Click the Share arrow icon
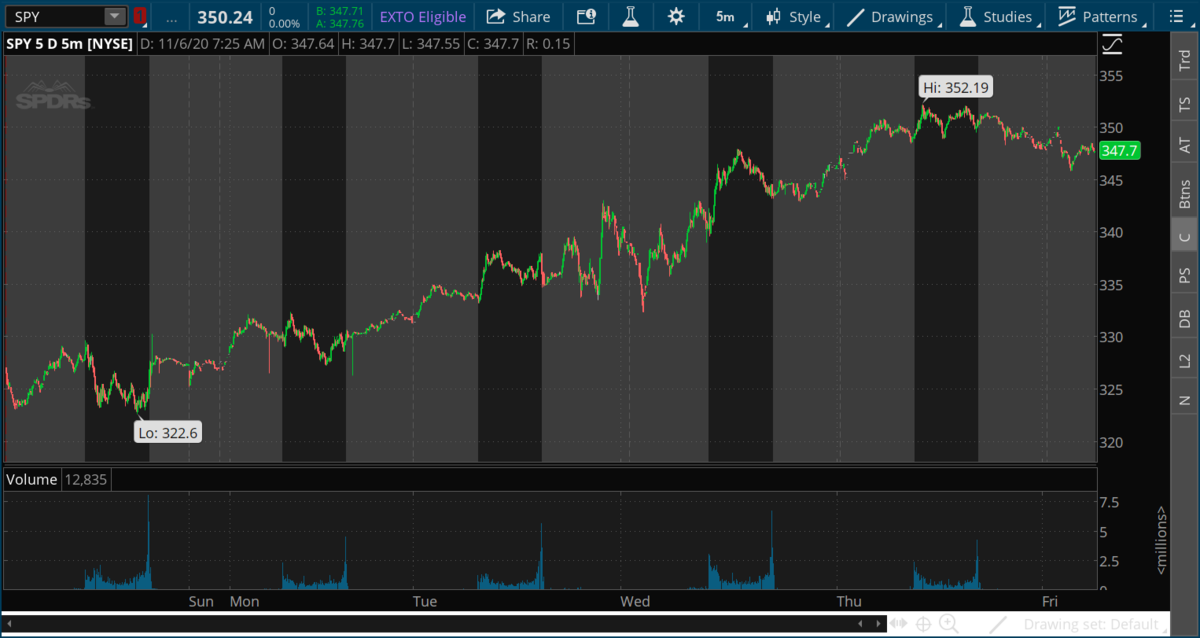This screenshot has width=1200, height=638. [495, 17]
